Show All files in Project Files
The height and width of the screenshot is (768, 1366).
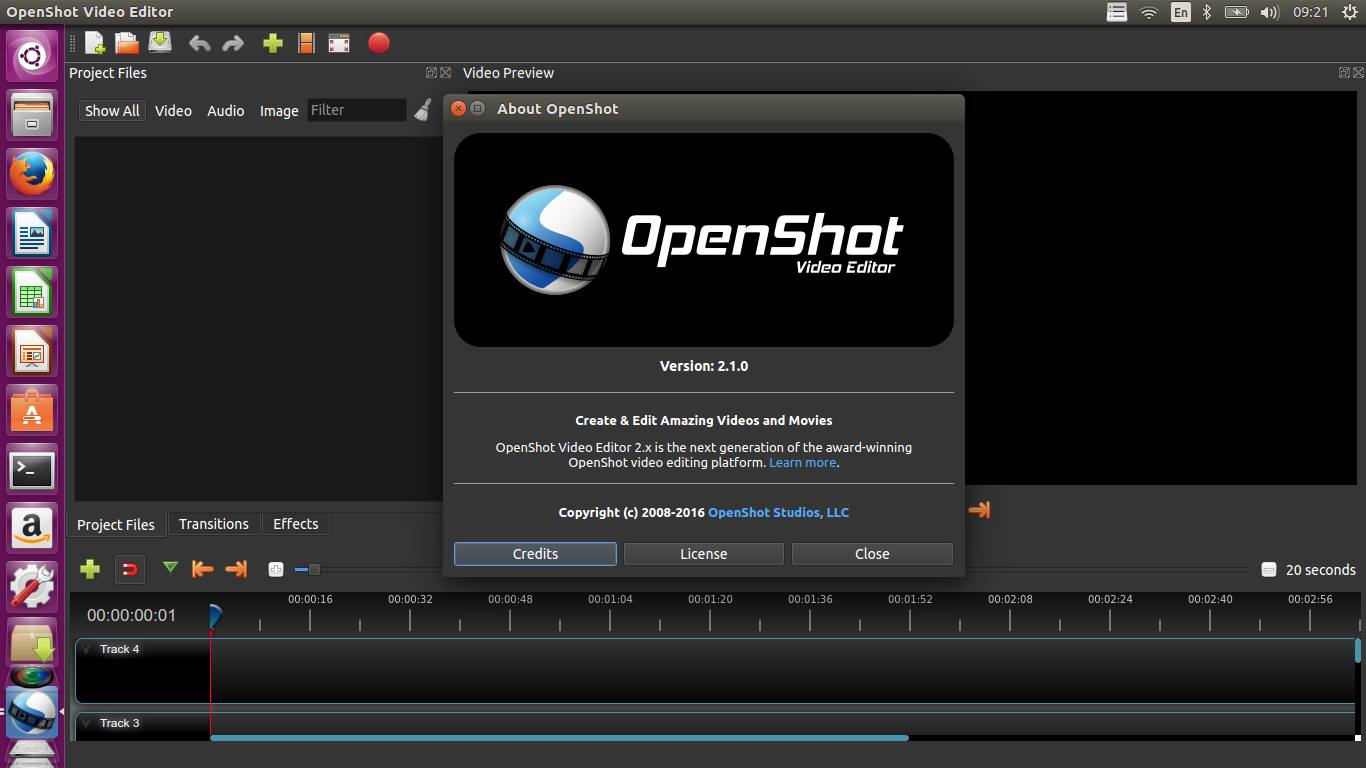(112, 111)
